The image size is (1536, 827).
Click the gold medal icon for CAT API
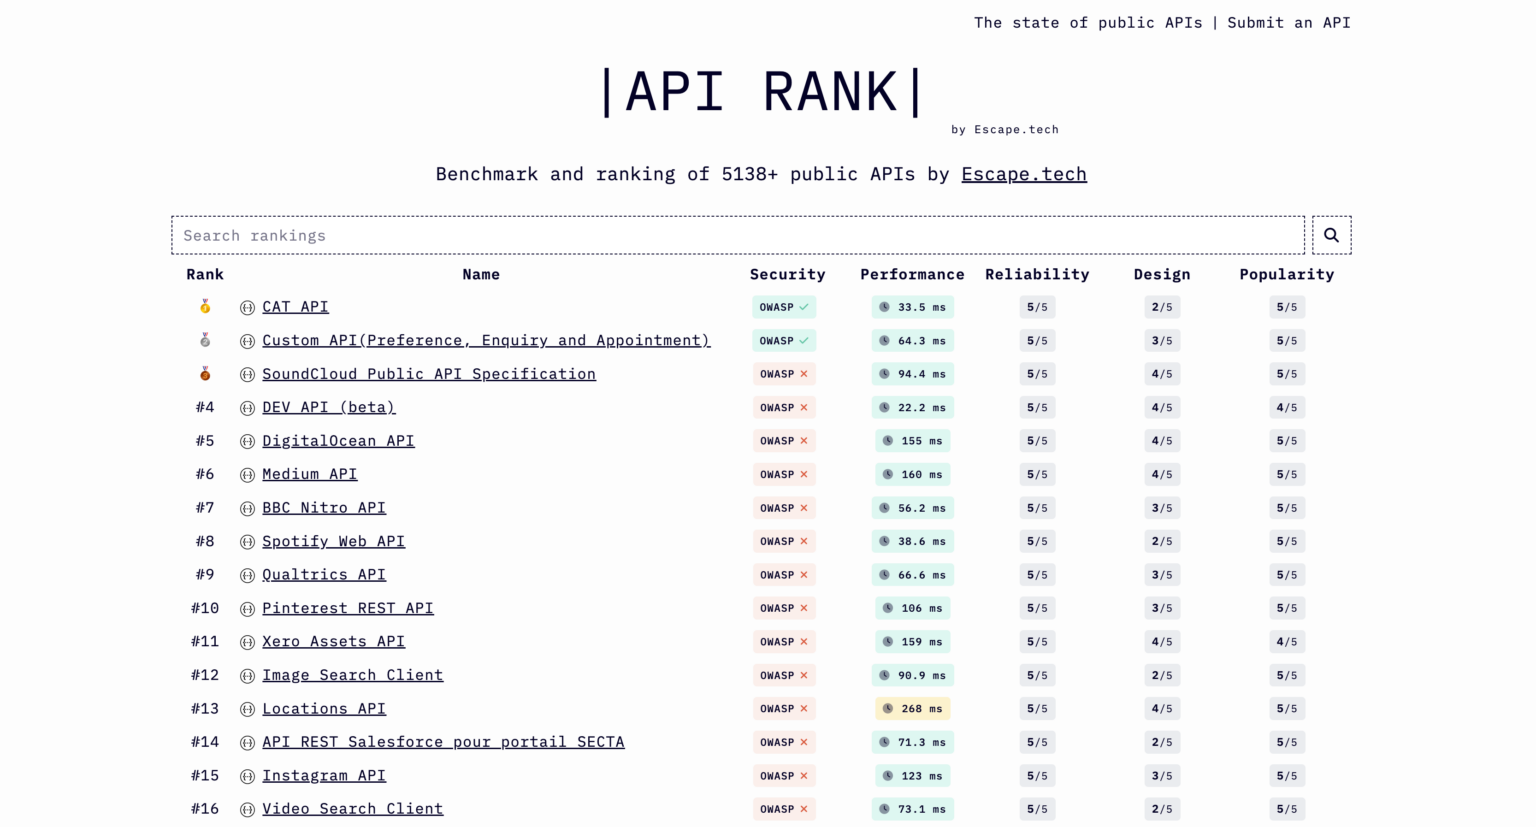point(205,307)
